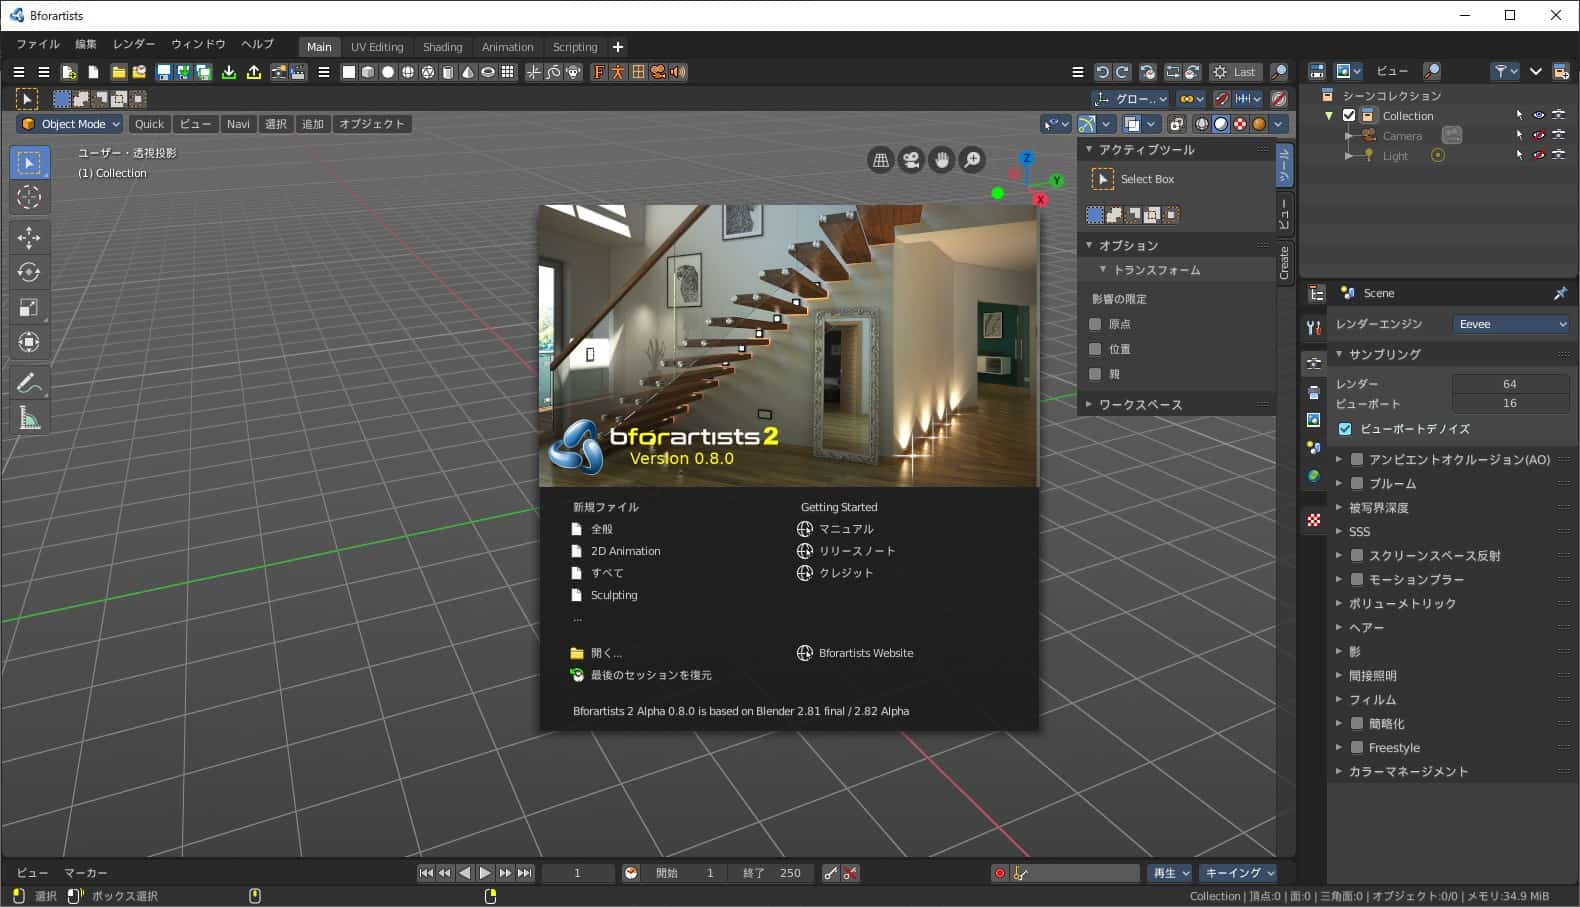This screenshot has height=907, width=1580.
Task: Click the zoom magnifier viewport icon
Action: (972, 160)
